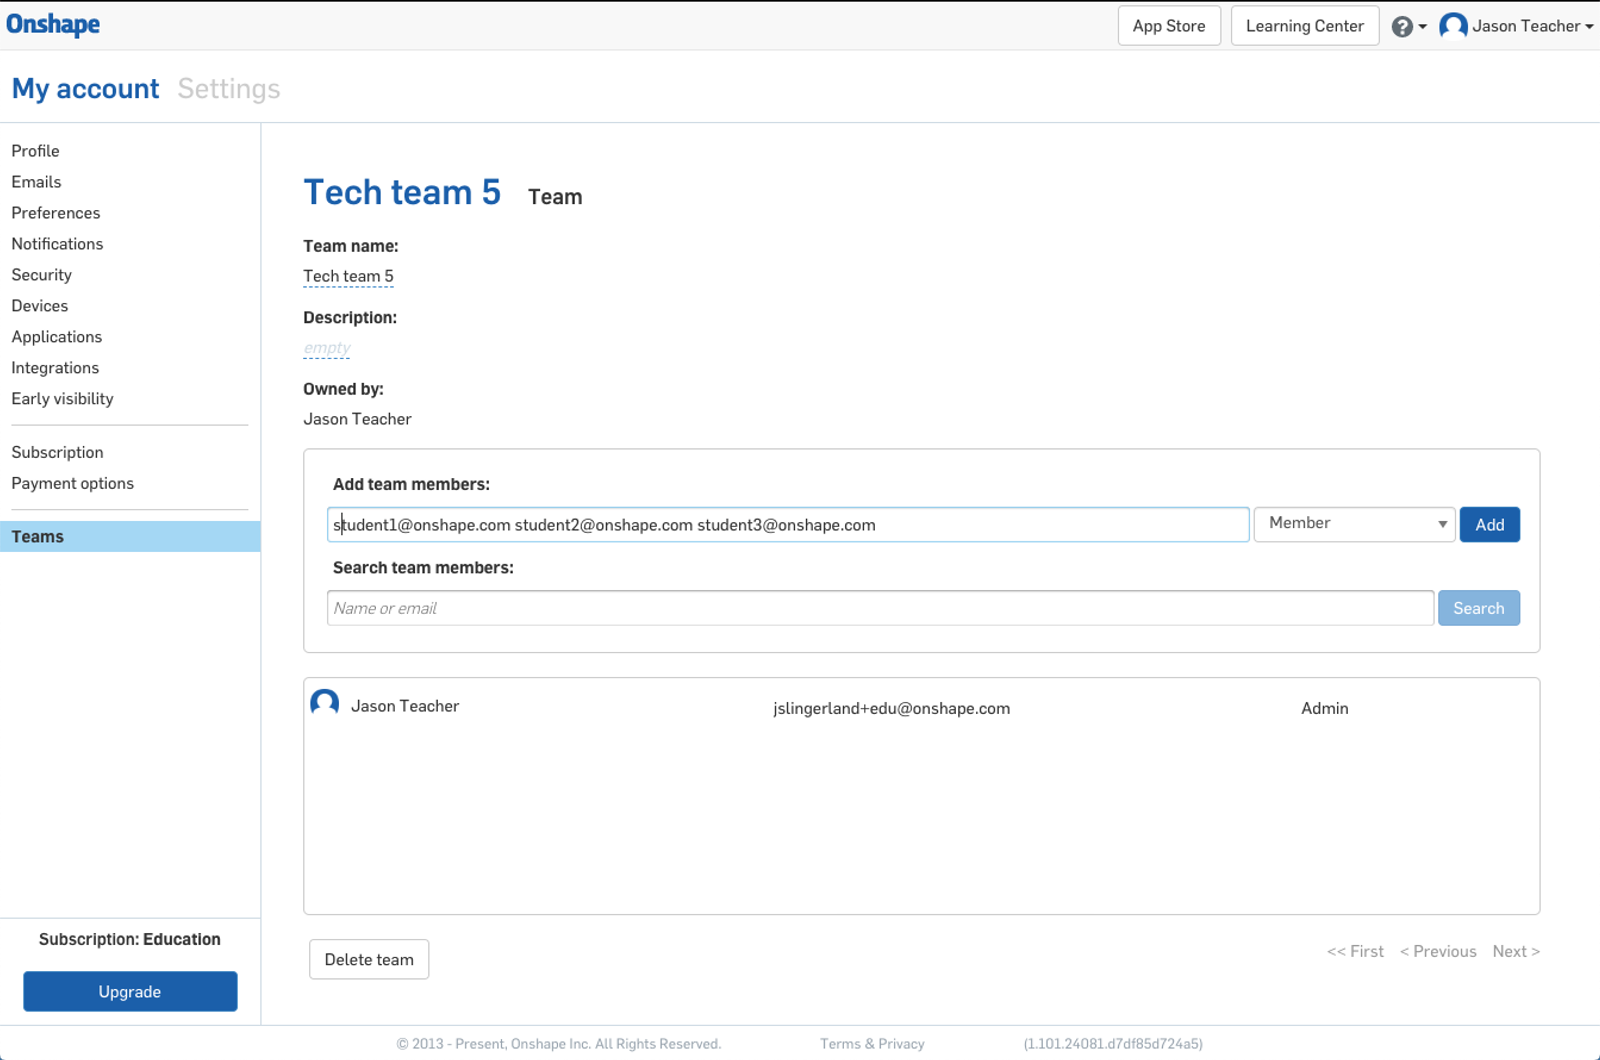Select Profile in the sidebar

pos(36,151)
